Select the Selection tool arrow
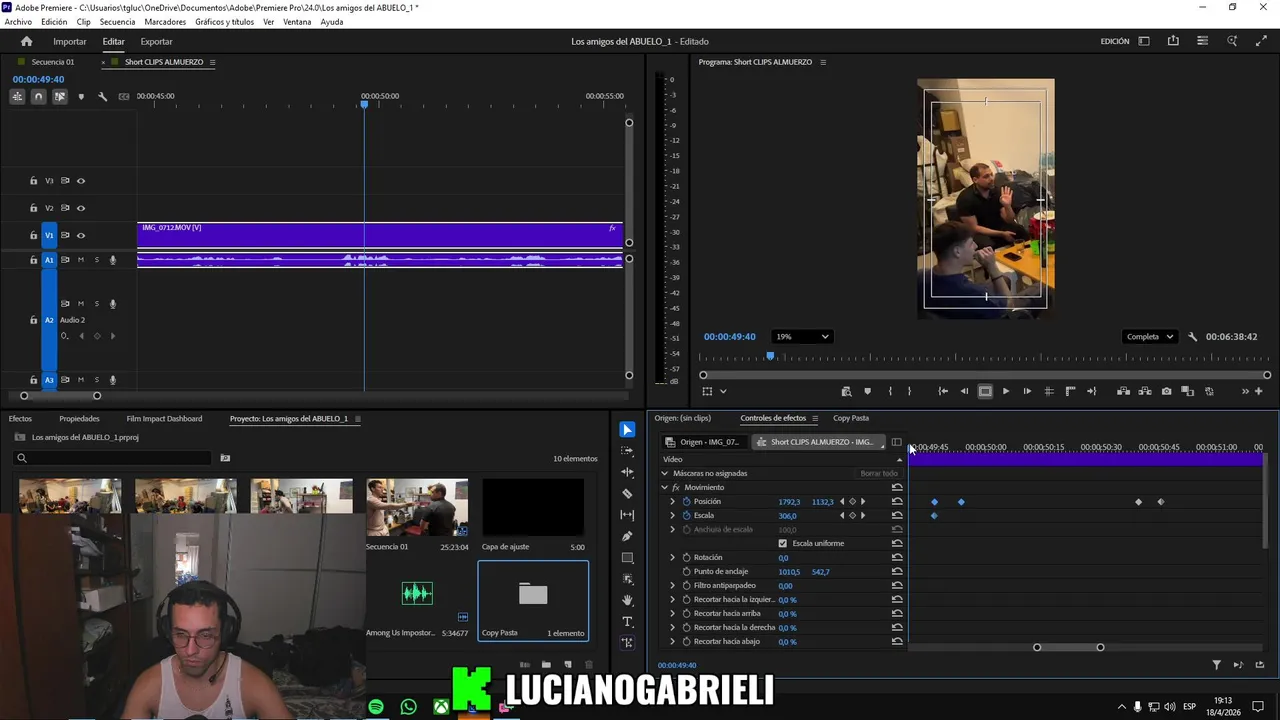Image resolution: width=1280 pixels, height=720 pixels. [627, 430]
